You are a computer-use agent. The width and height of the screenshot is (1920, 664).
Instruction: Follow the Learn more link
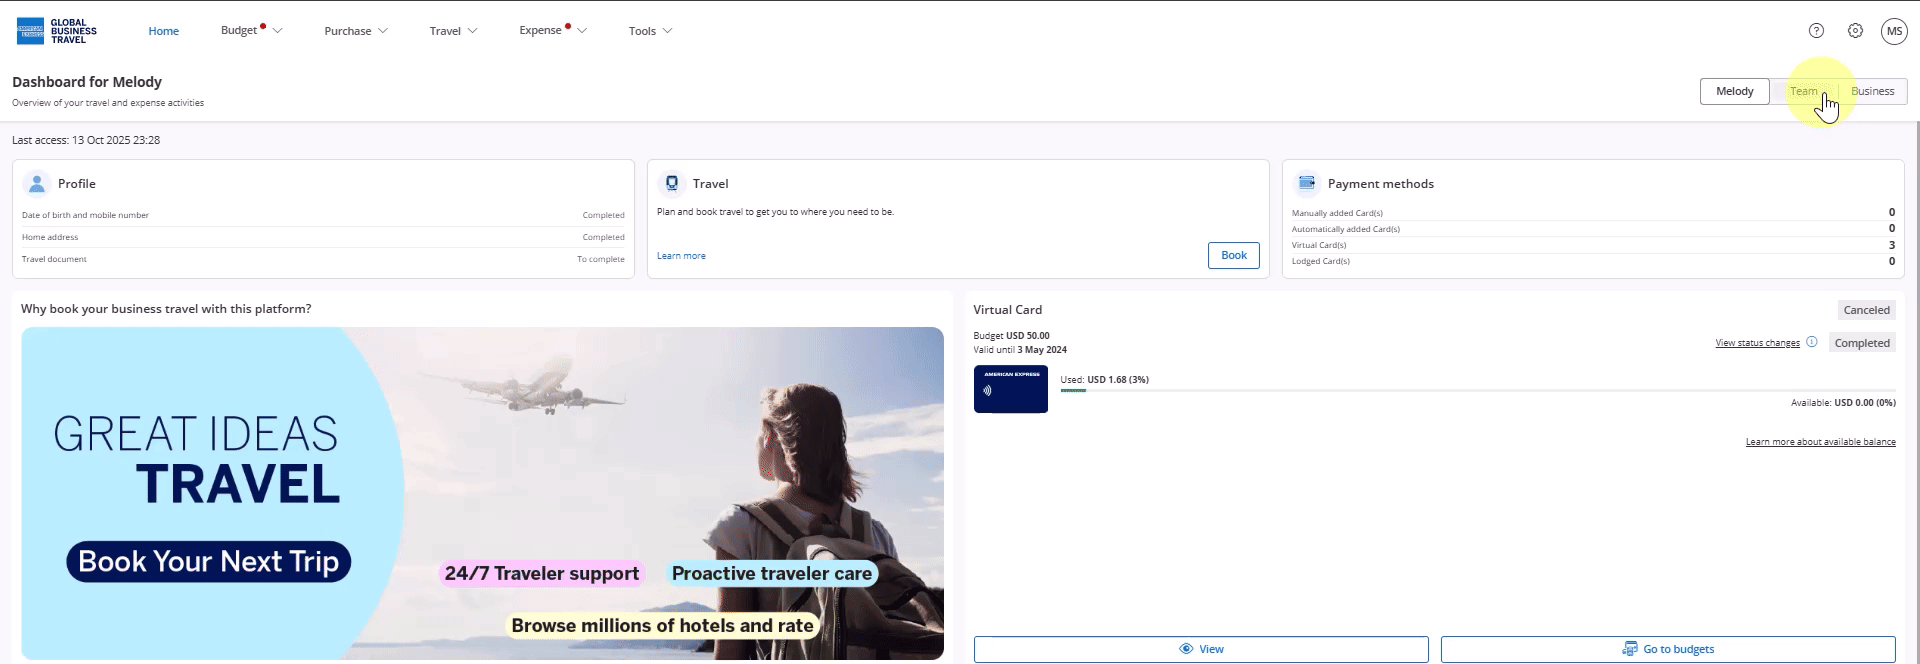click(x=681, y=256)
